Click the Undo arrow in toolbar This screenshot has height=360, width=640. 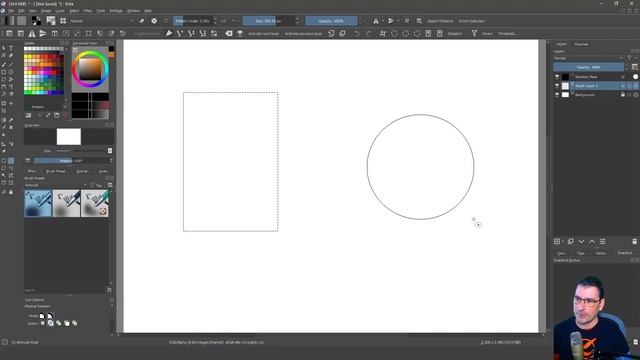(357, 33)
